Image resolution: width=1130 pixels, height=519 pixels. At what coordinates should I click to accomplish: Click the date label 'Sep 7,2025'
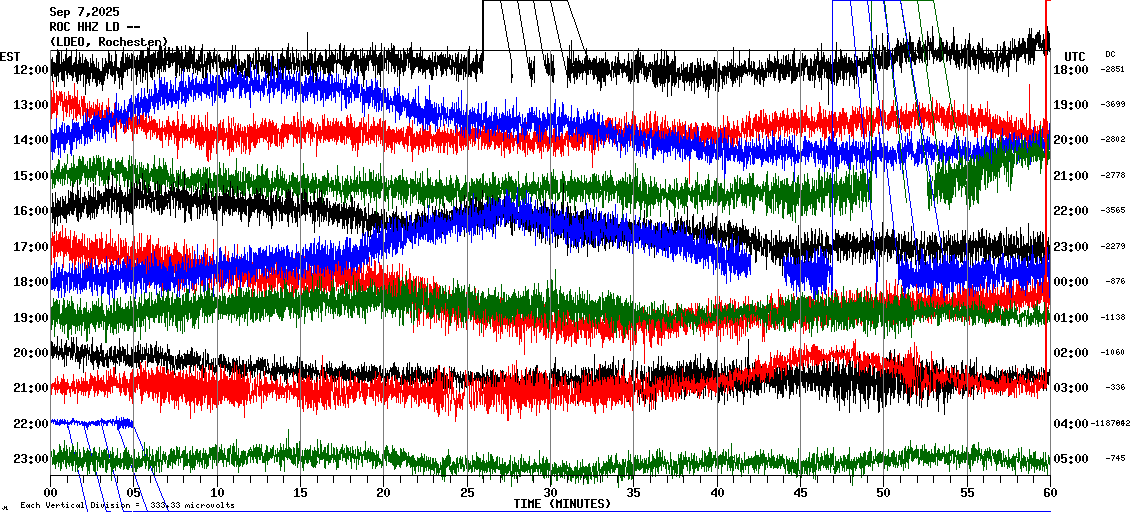pos(84,12)
